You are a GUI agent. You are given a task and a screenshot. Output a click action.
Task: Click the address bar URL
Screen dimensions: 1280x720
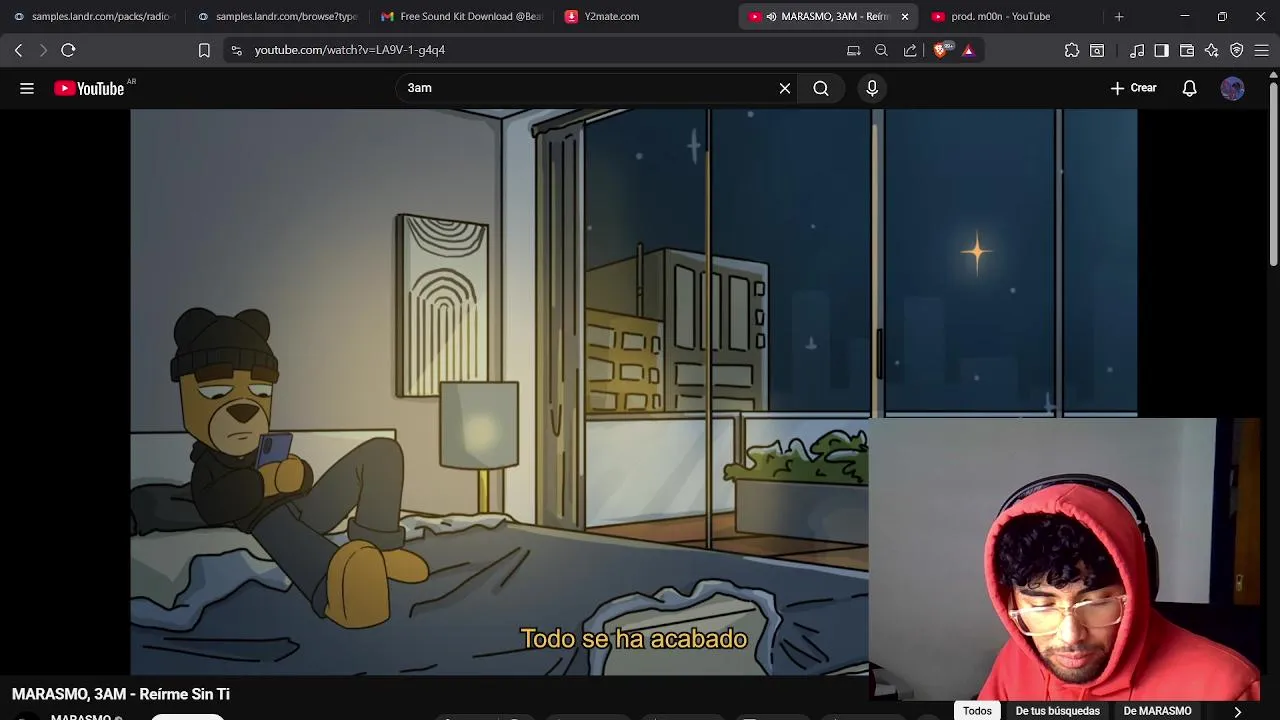click(x=350, y=50)
